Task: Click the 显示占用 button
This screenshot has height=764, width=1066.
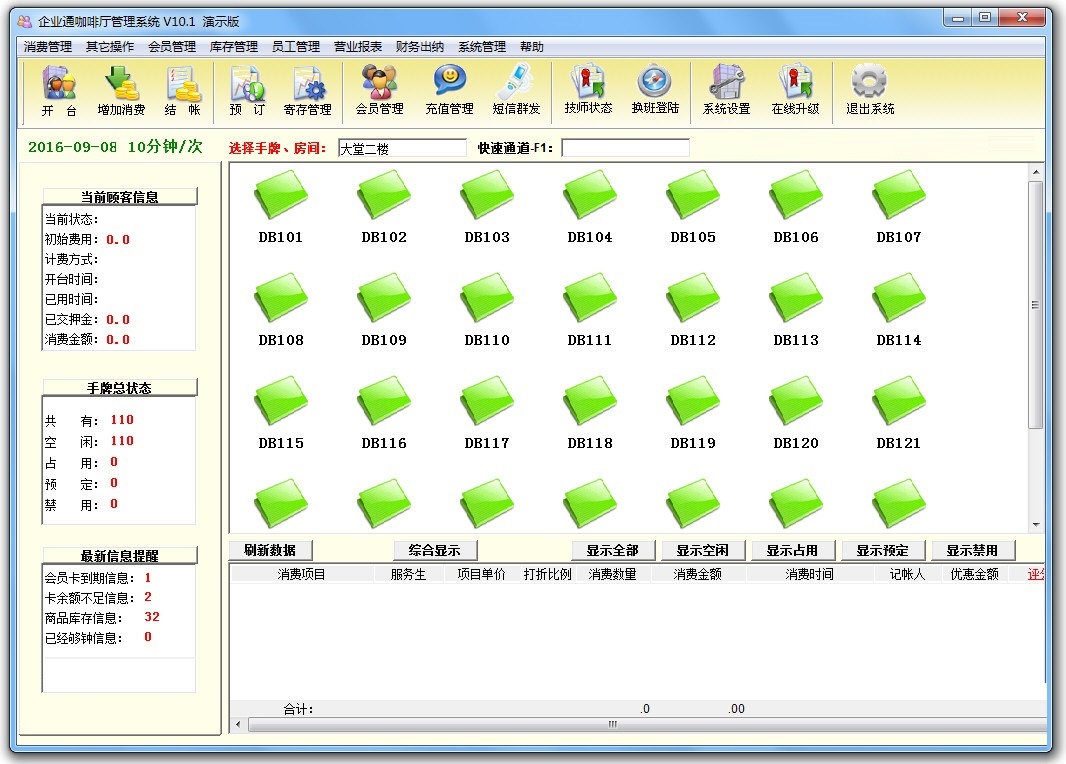Action: click(x=792, y=550)
